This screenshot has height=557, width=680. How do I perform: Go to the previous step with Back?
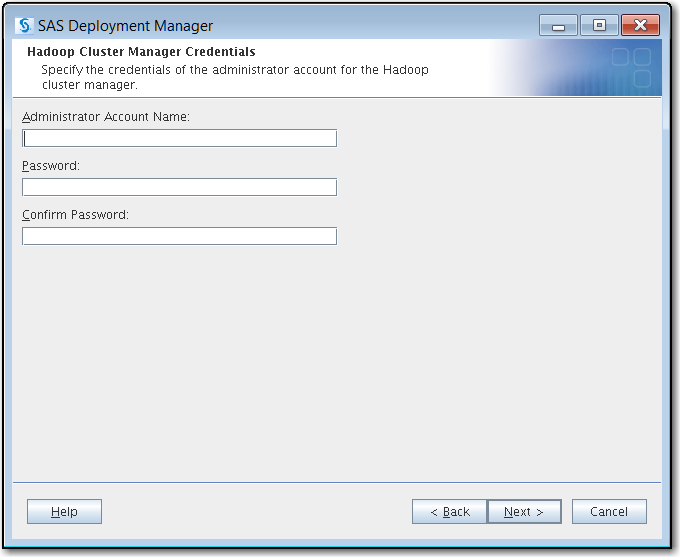(x=450, y=511)
